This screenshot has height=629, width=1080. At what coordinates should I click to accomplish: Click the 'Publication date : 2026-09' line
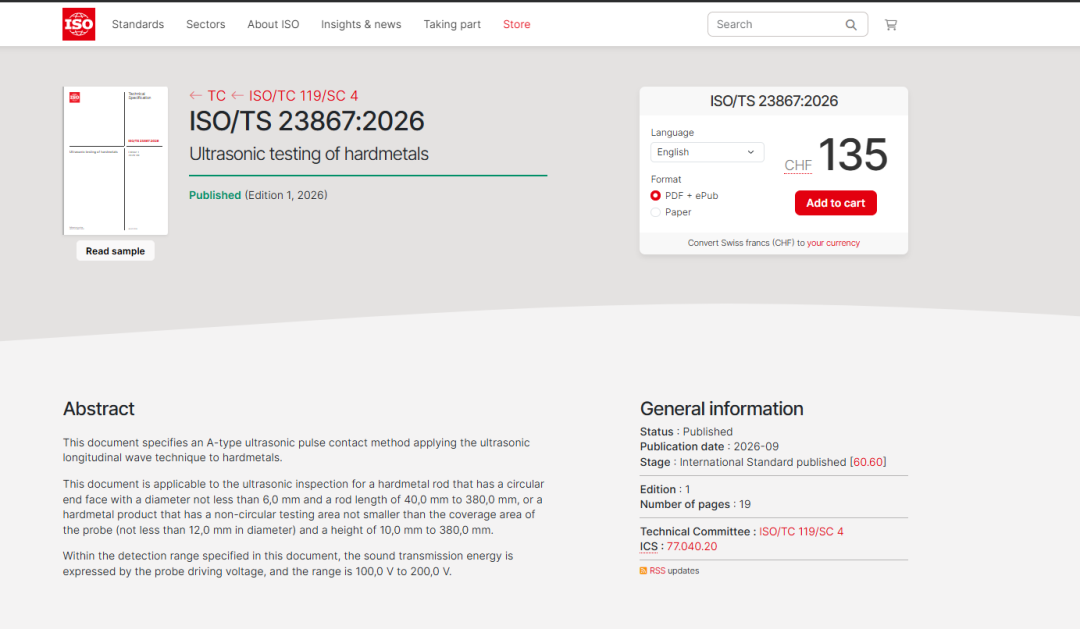(709, 446)
